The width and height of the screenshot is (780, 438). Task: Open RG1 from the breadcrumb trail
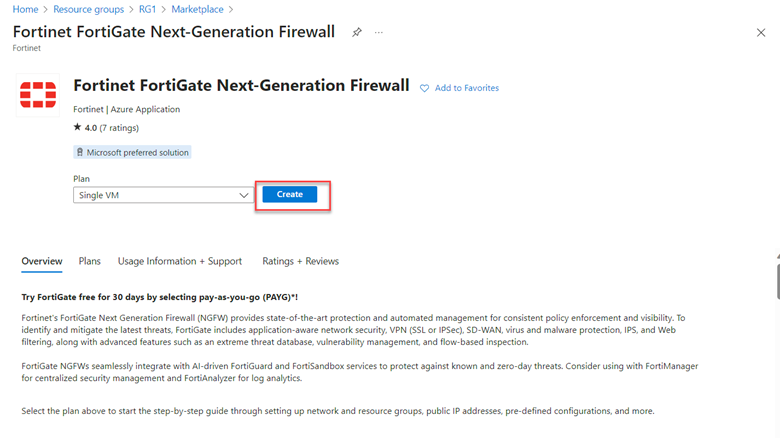coord(146,9)
